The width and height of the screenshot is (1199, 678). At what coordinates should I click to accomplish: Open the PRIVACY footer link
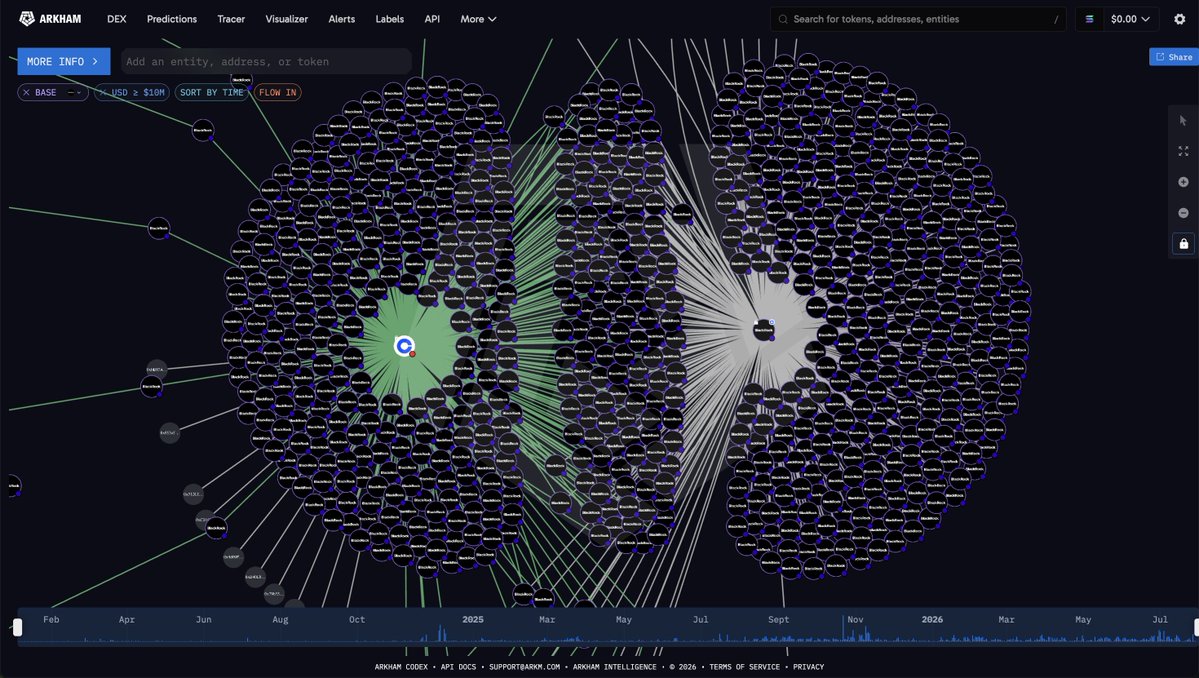coord(808,667)
